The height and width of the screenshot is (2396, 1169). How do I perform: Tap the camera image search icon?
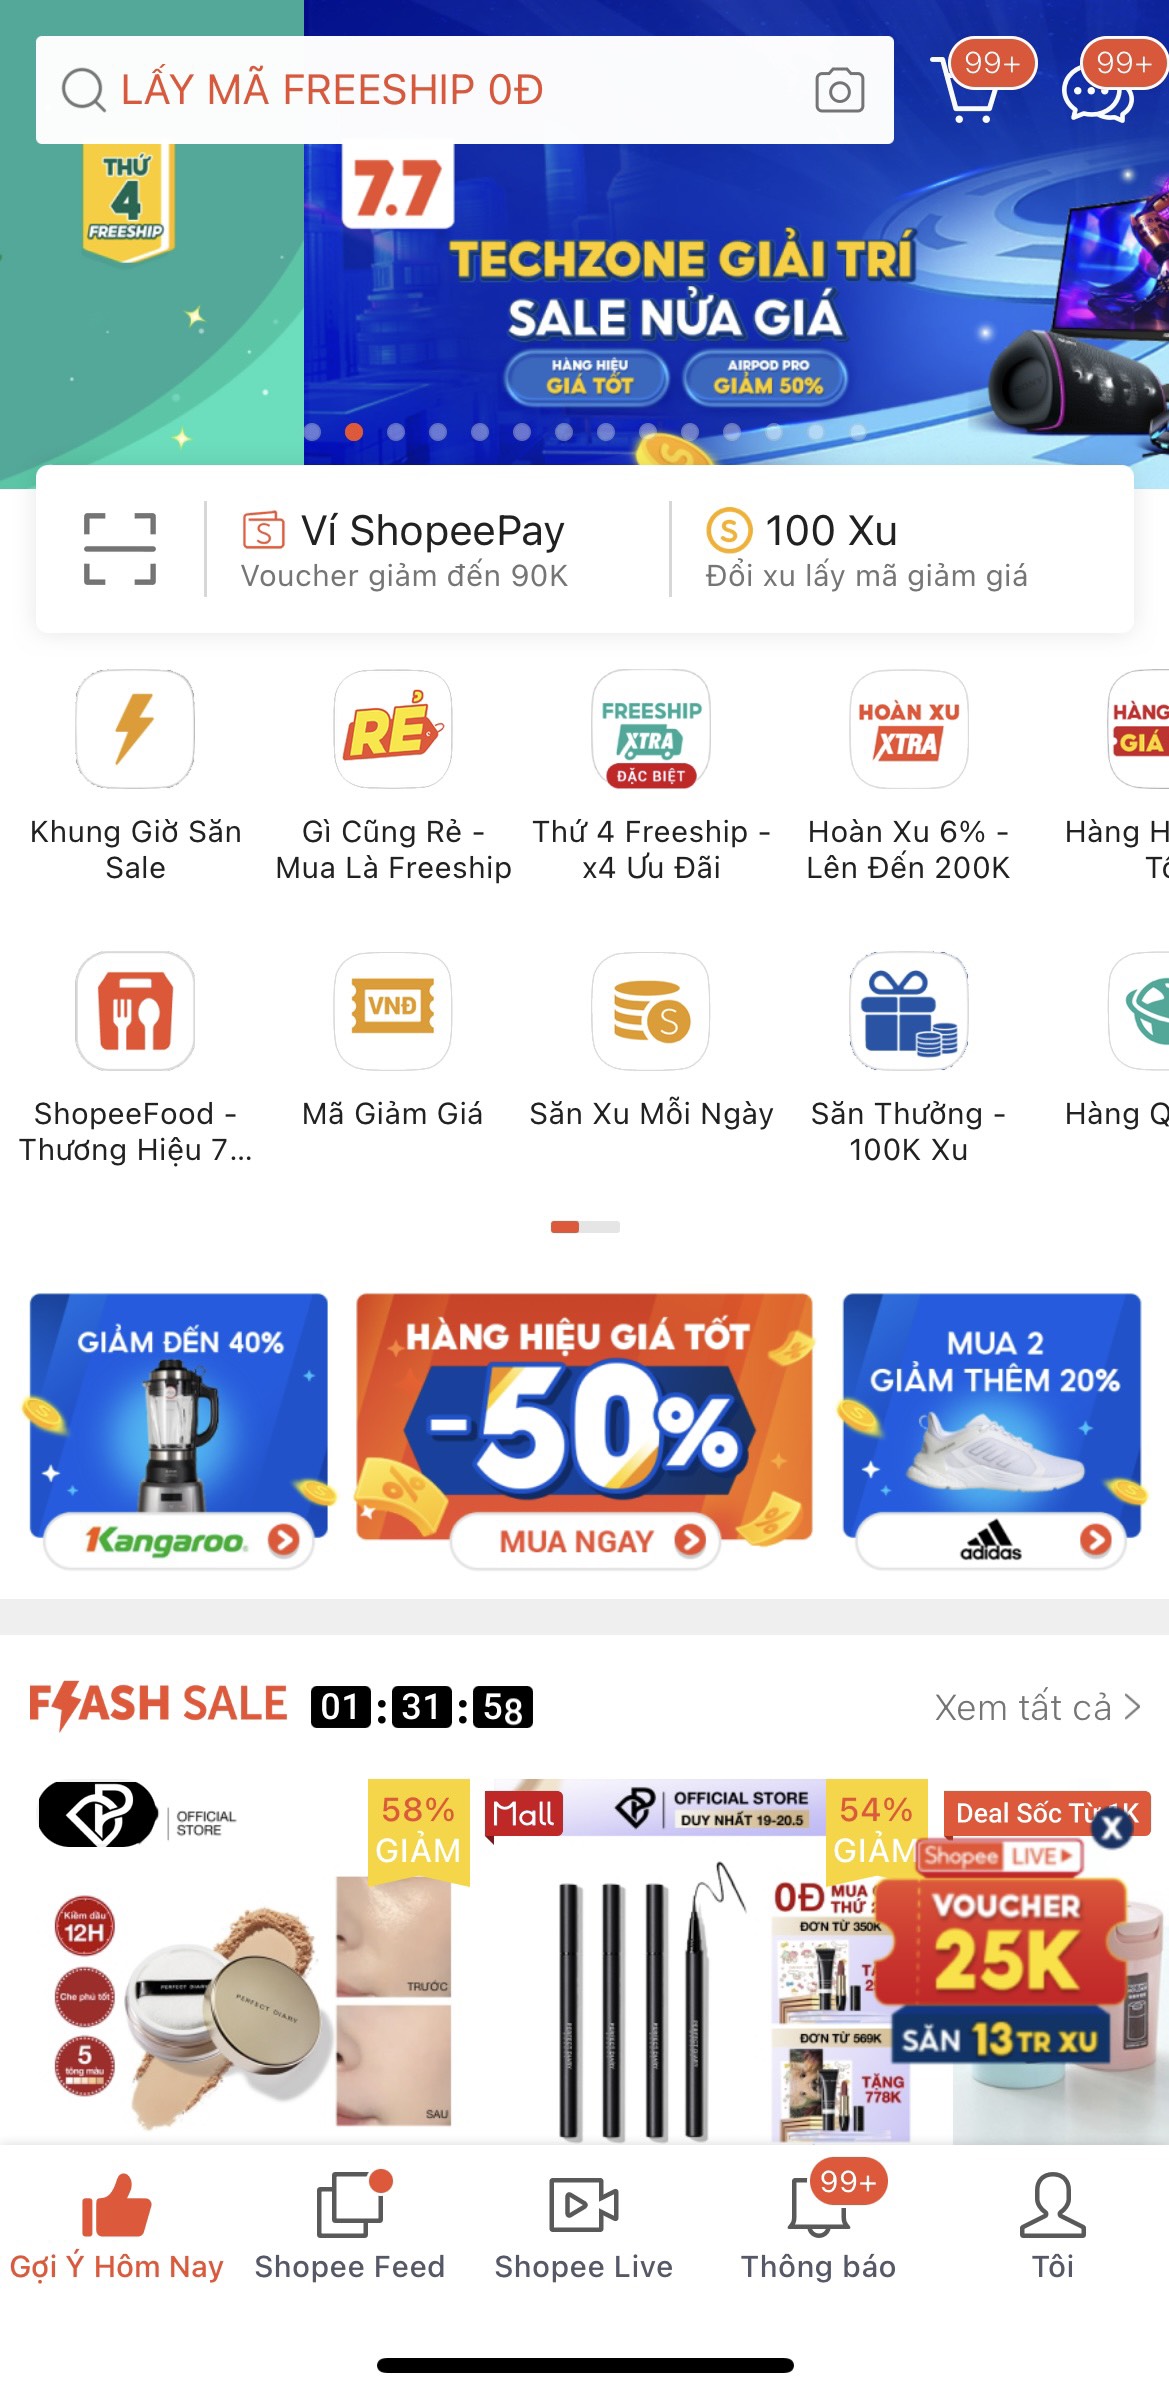tap(839, 91)
